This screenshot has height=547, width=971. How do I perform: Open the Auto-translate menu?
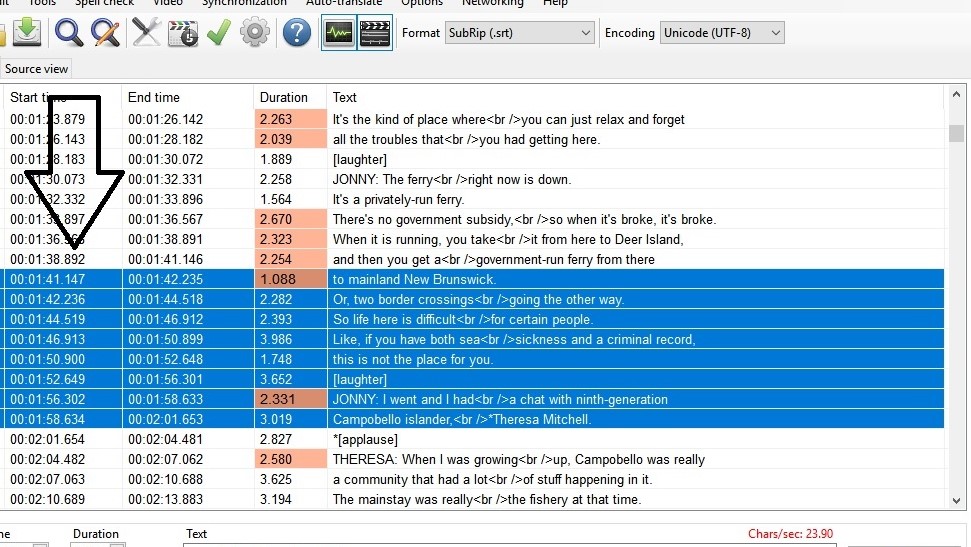pyautogui.click(x=344, y=3)
